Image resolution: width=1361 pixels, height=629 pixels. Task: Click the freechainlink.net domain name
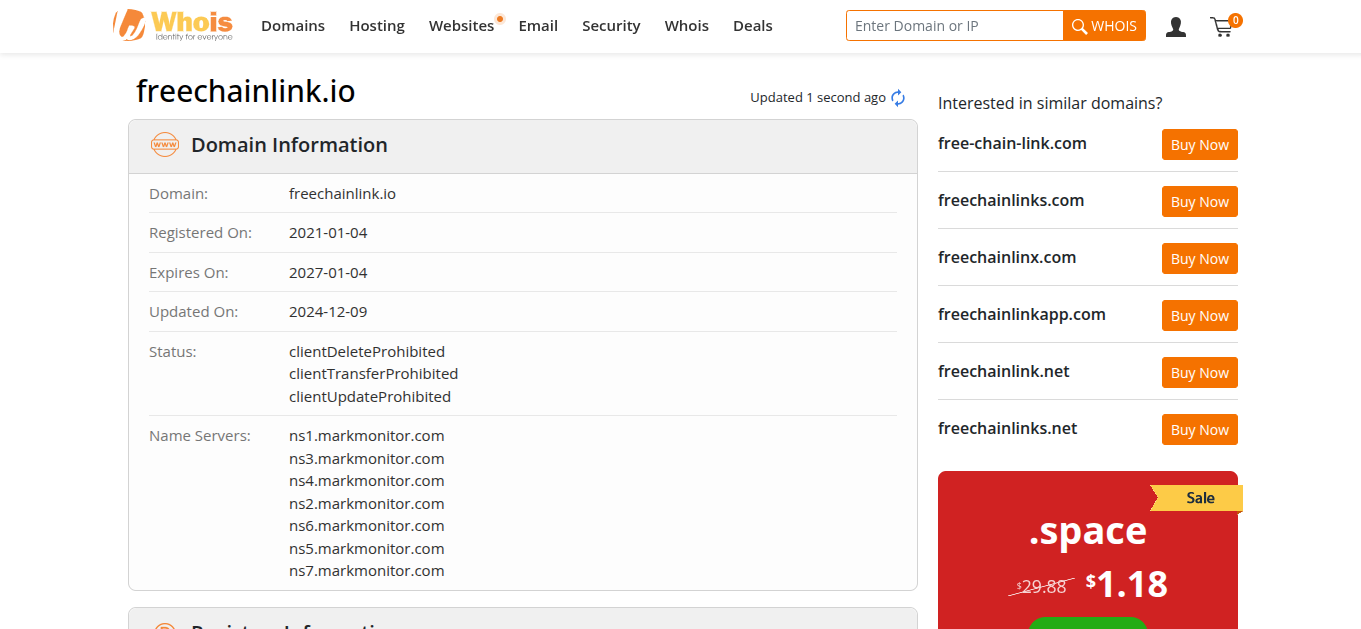(1004, 371)
